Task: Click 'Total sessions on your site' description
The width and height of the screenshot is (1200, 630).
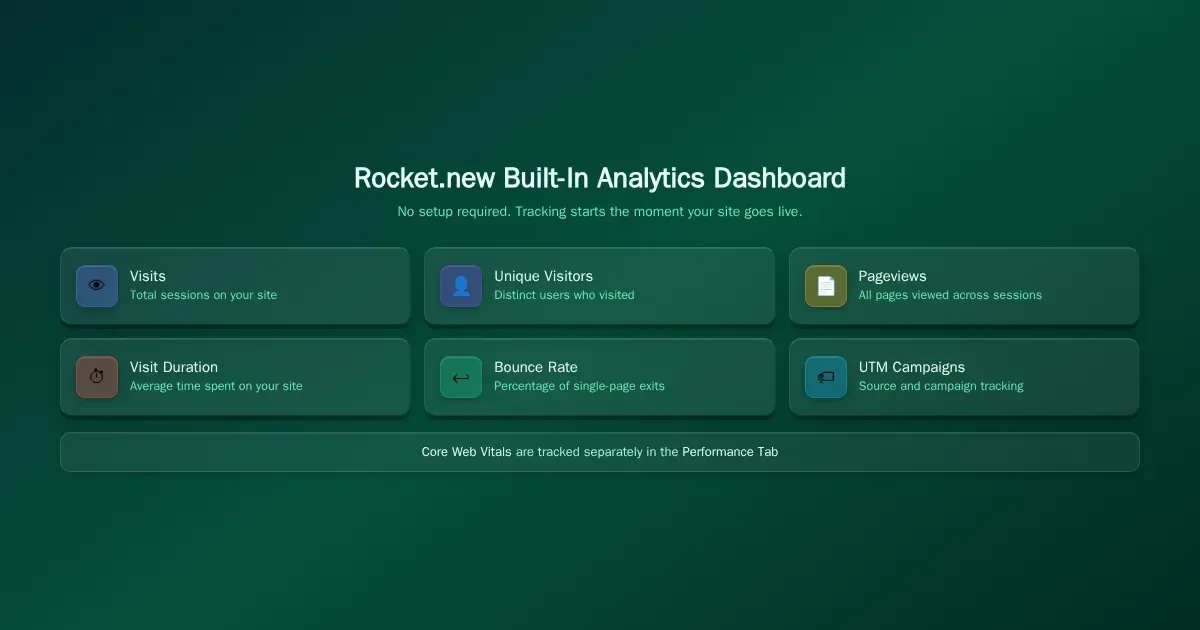Action: coord(204,295)
